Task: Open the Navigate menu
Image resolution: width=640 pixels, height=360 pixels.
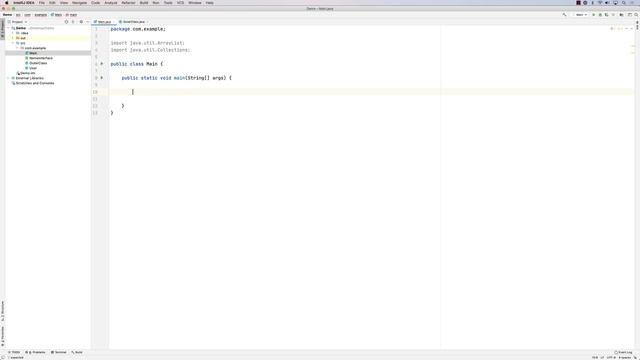Action: pos(79,2)
